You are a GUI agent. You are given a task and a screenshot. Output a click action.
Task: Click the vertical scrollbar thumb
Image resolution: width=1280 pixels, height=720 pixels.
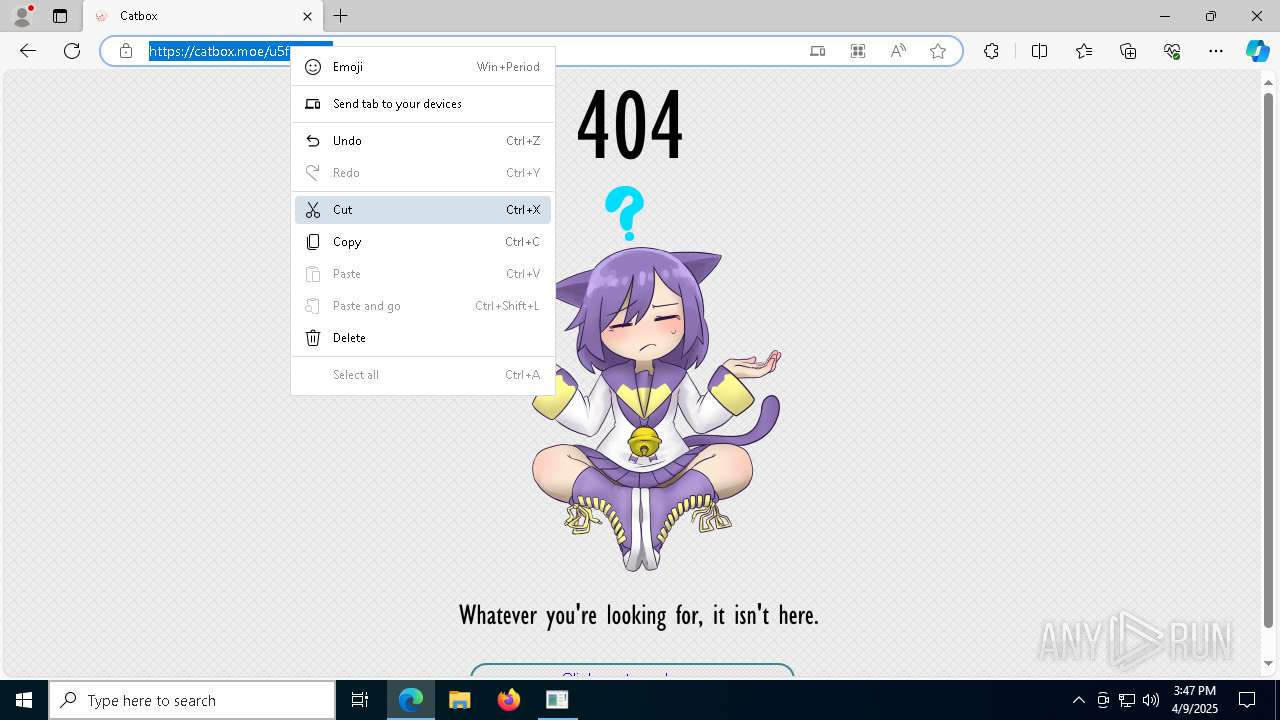(x=1268, y=360)
